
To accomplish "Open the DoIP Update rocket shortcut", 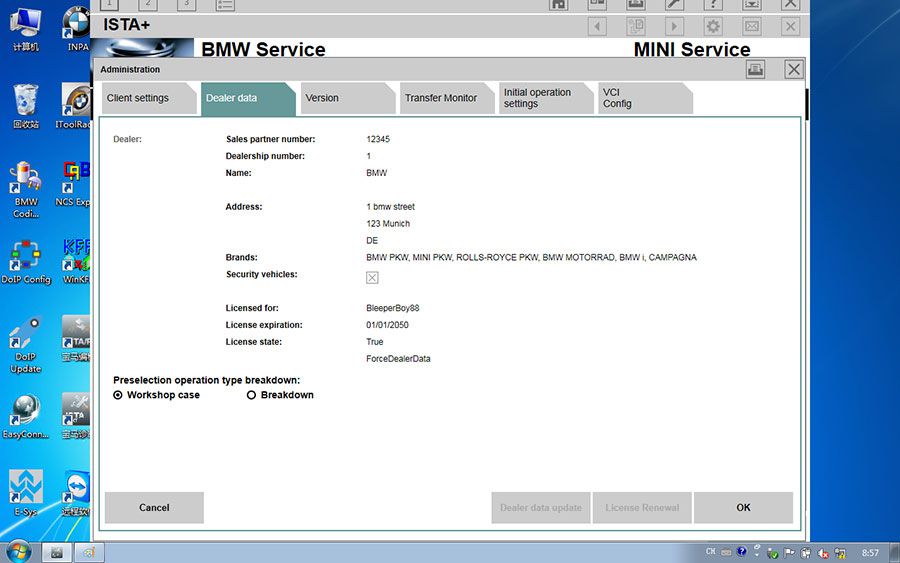I will 26,345.
